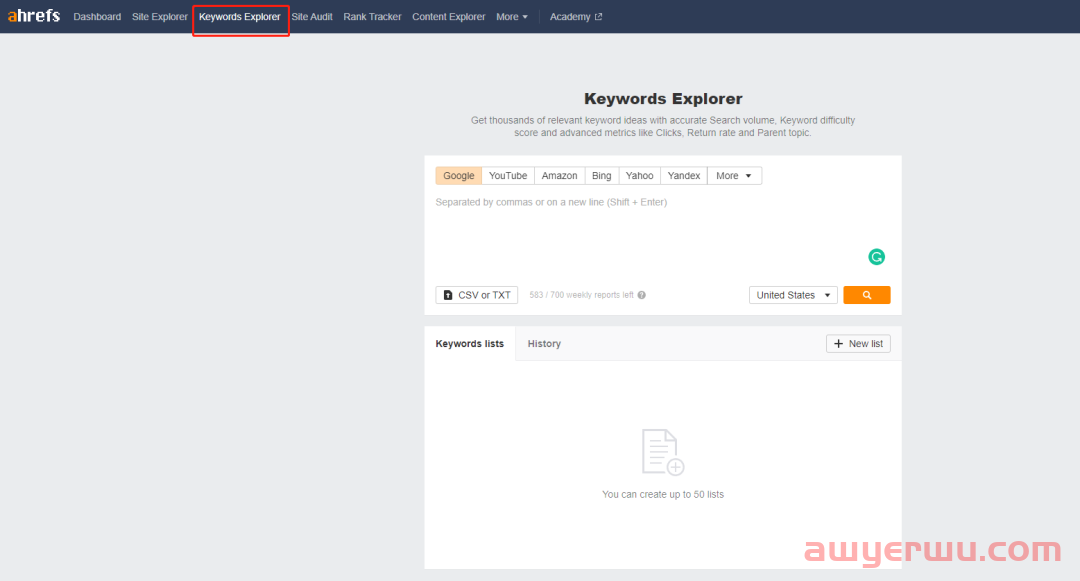Switch to the History tab
This screenshot has width=1080, height=581.
(x=544, y=344)
